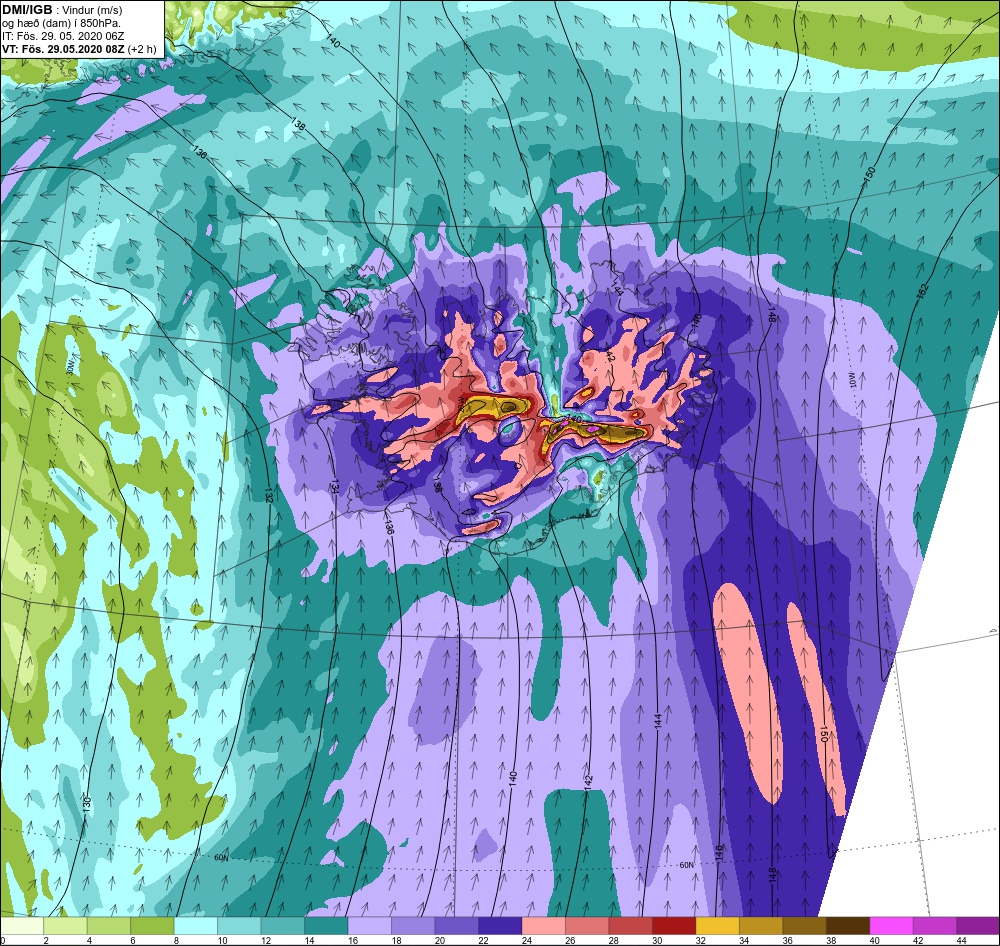Select the 'IT: Fös. 29. 05. 2020 06Z' line

pyautogui.click(x=63, y=36)
